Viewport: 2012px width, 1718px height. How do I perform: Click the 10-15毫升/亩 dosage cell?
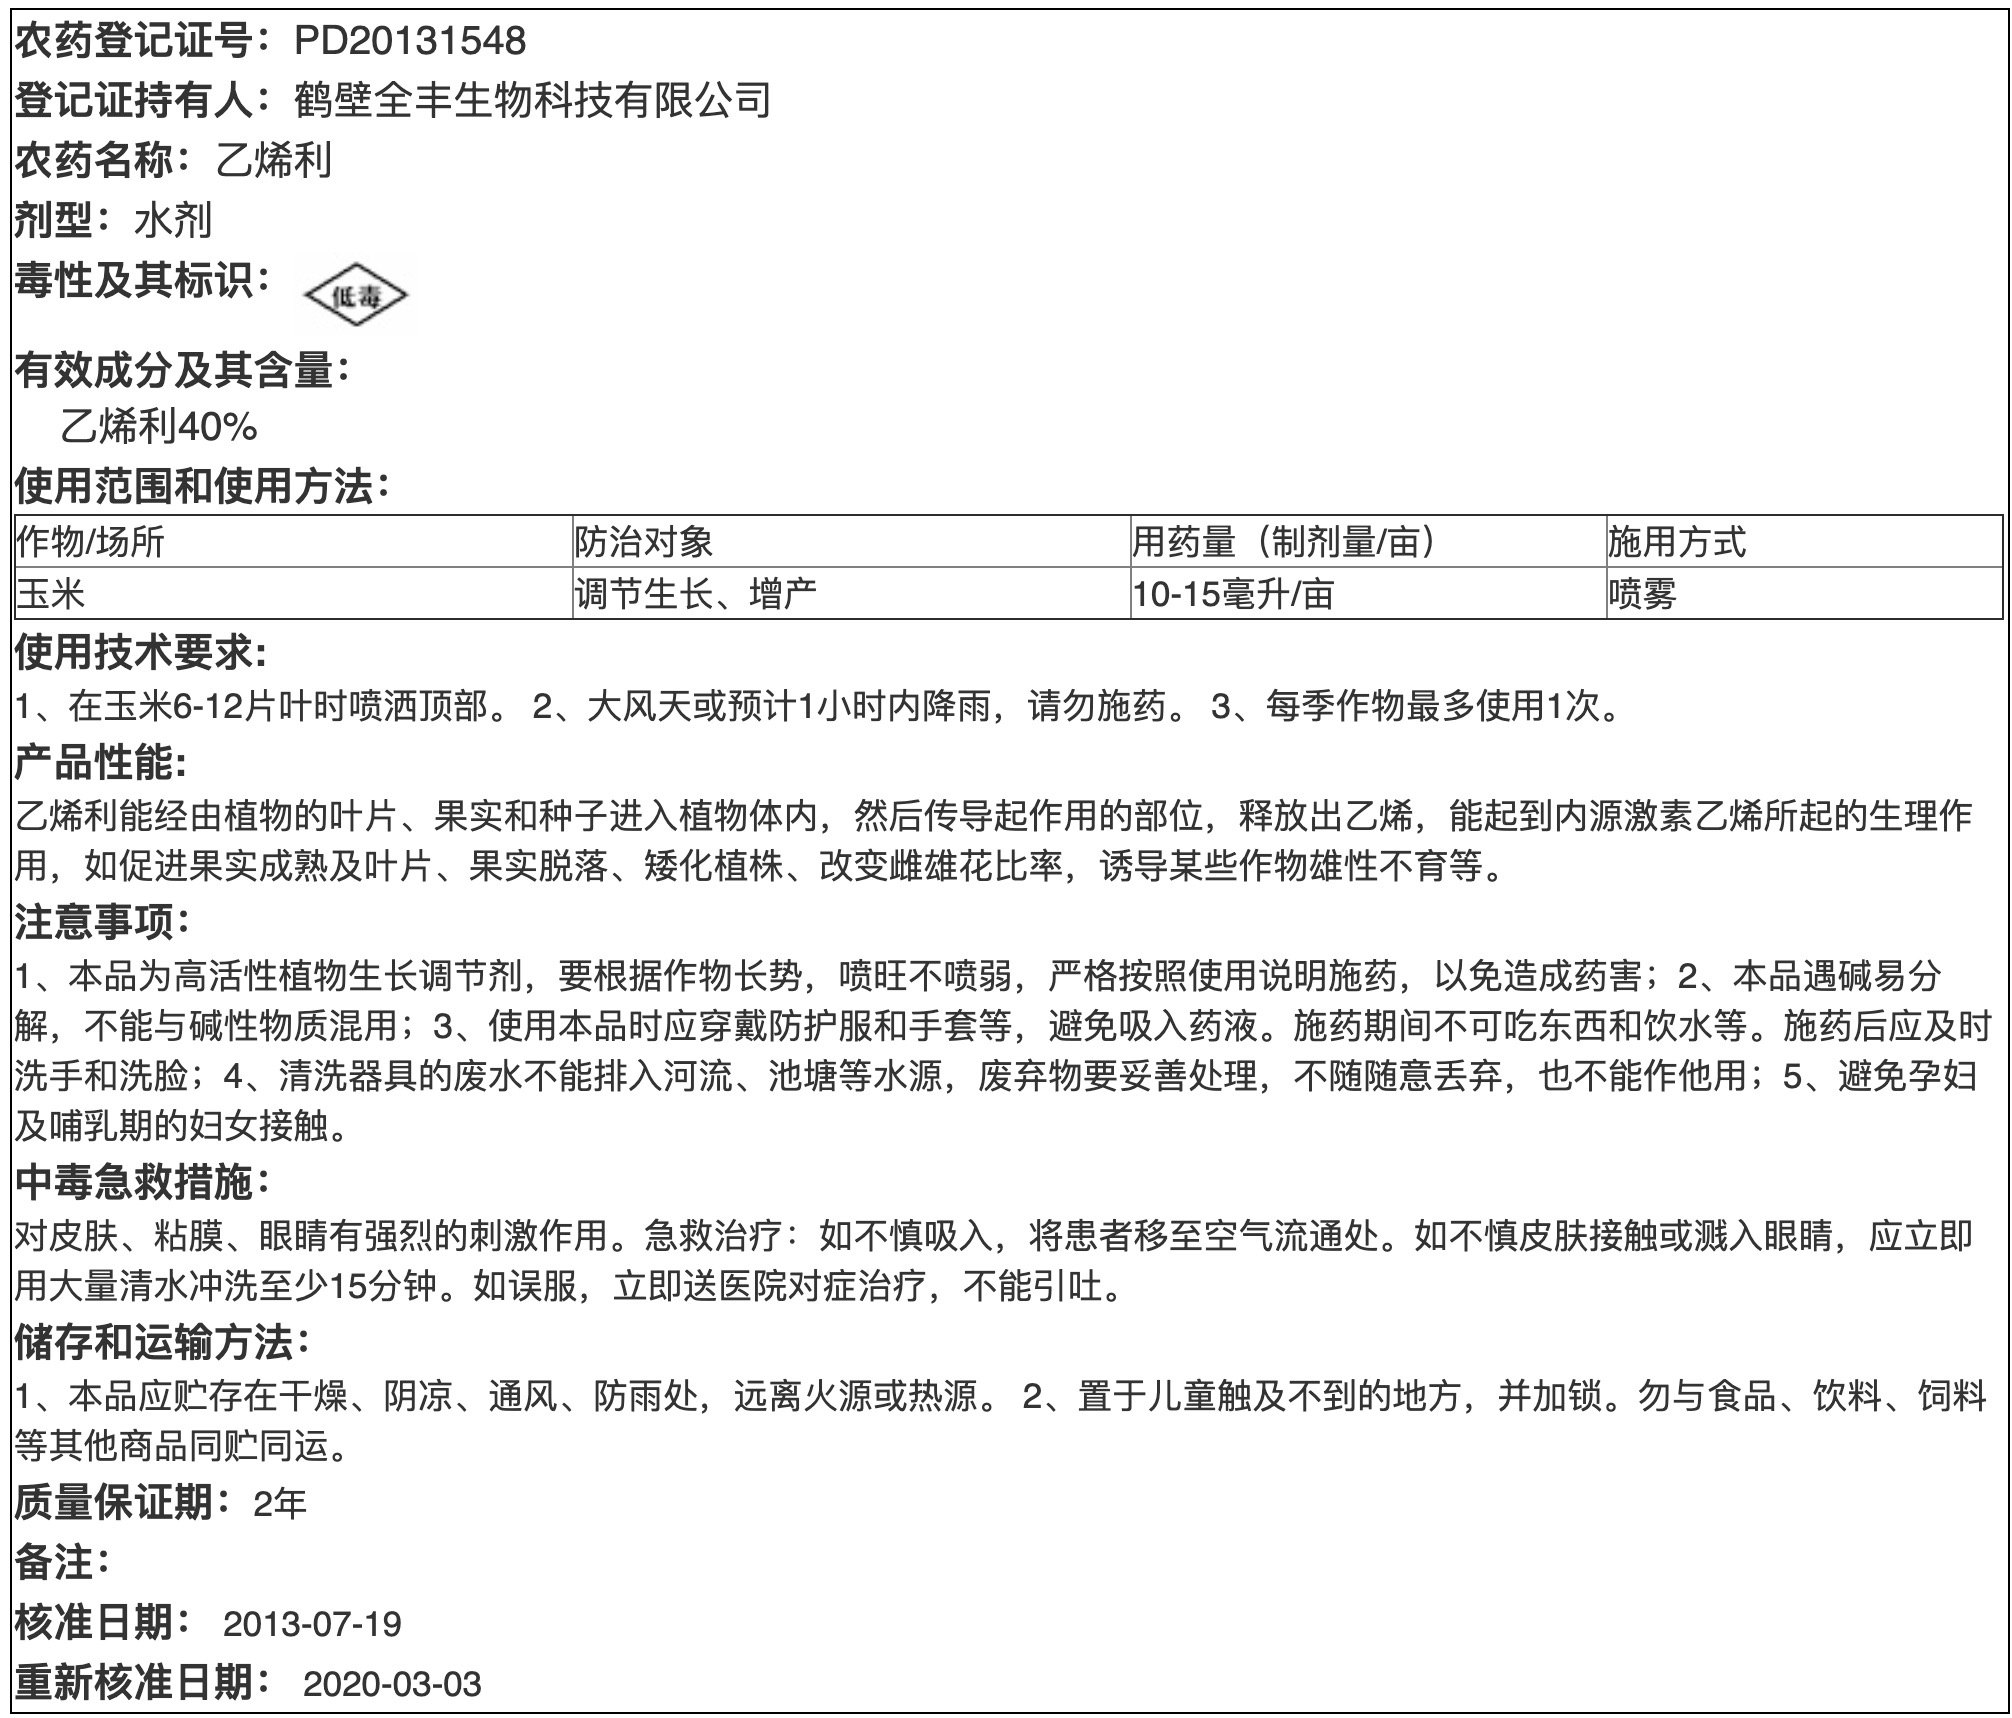tap(1232, 595)
